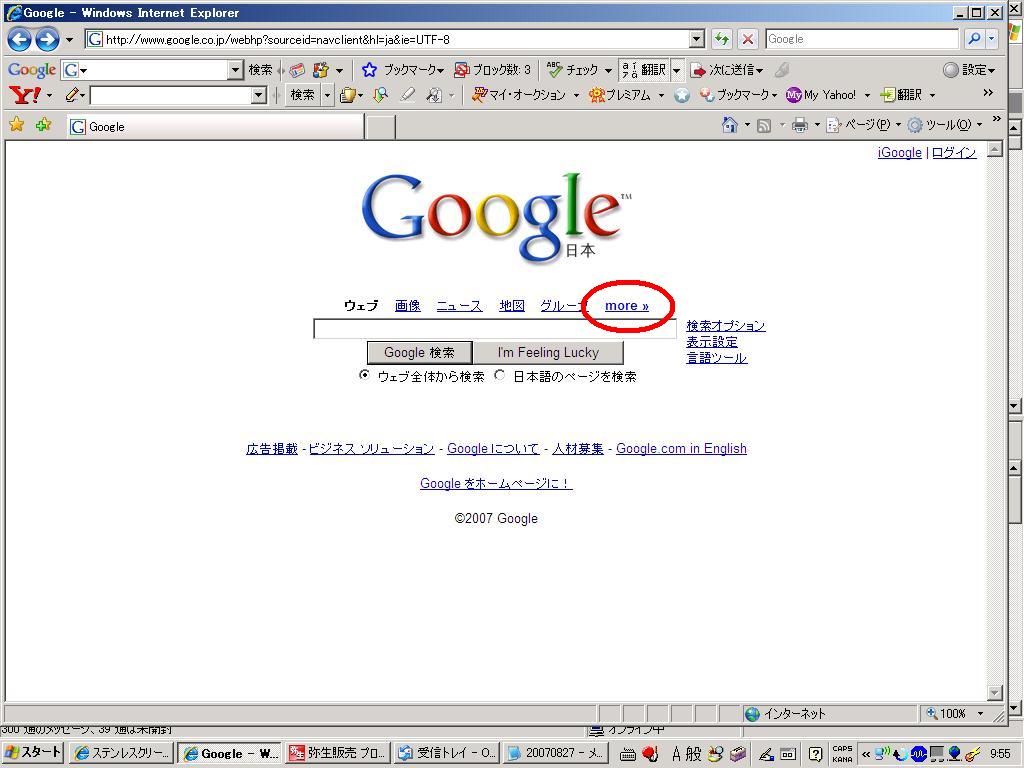Switch to 受信トレイ taskbar window
1024x768 pixels.
click(x=447, y=753)
